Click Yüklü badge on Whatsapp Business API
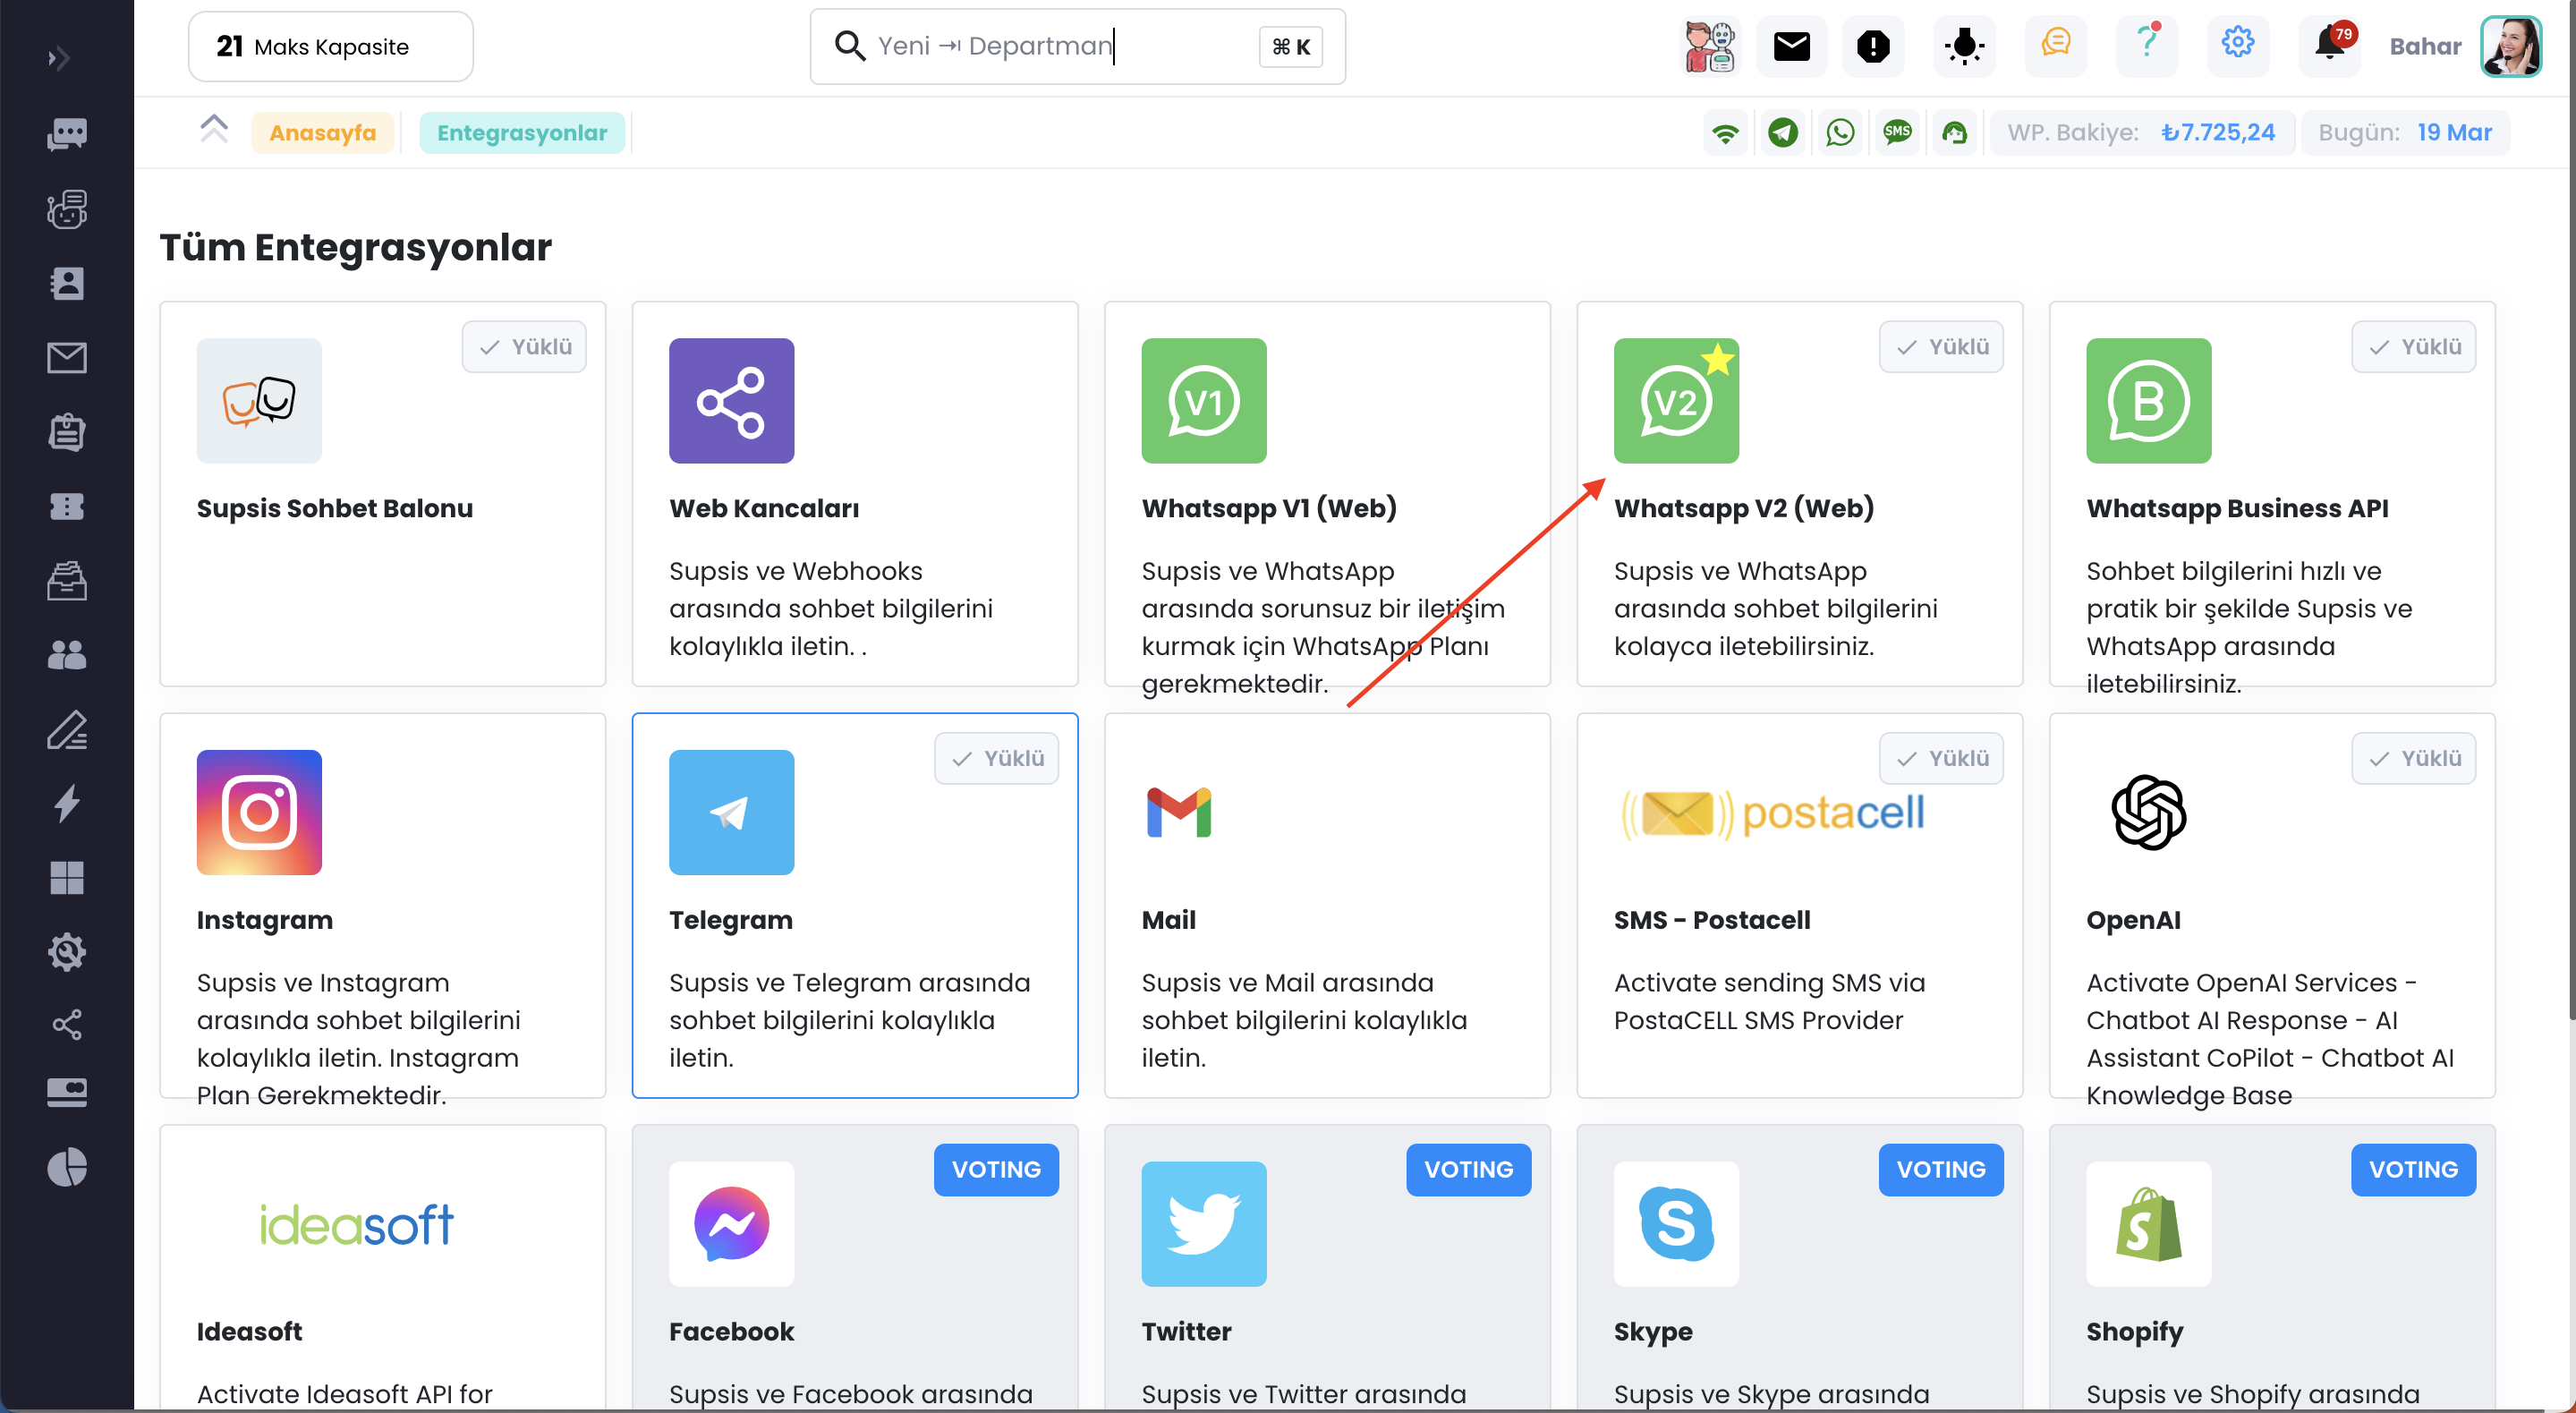This screenshot has width=2576, height=1413. coord(2413,347)
